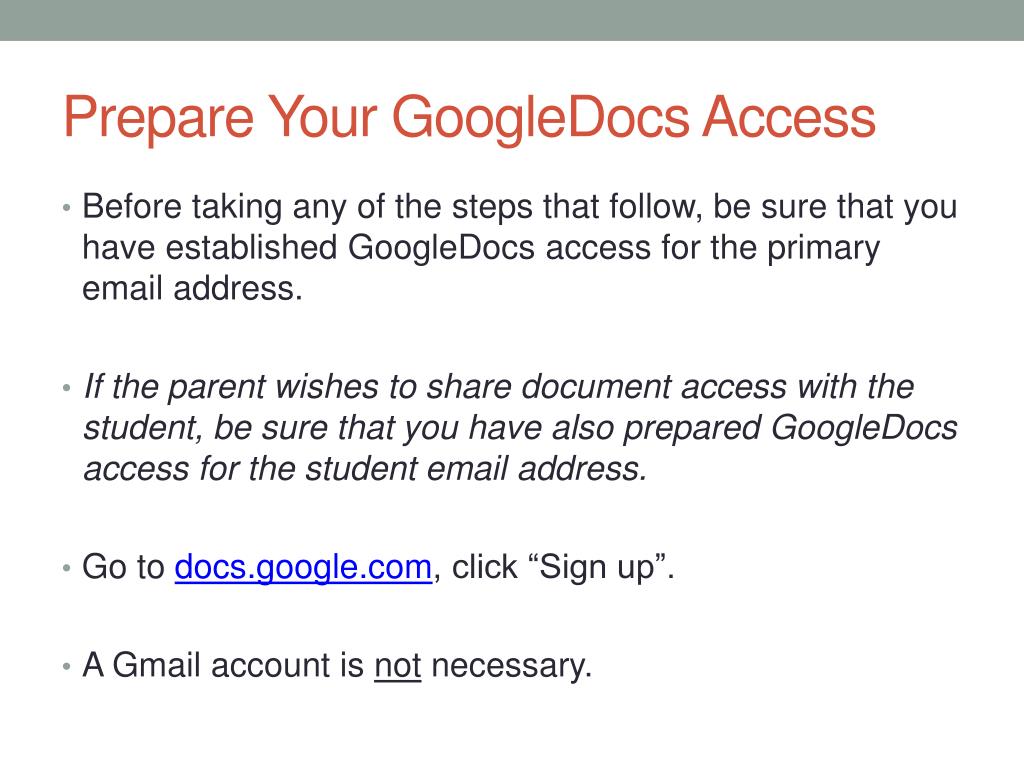Click the slide title "Prepare Your GoogleDocs Access"
Screen dimensions: 1024x768
click(469, 118)
